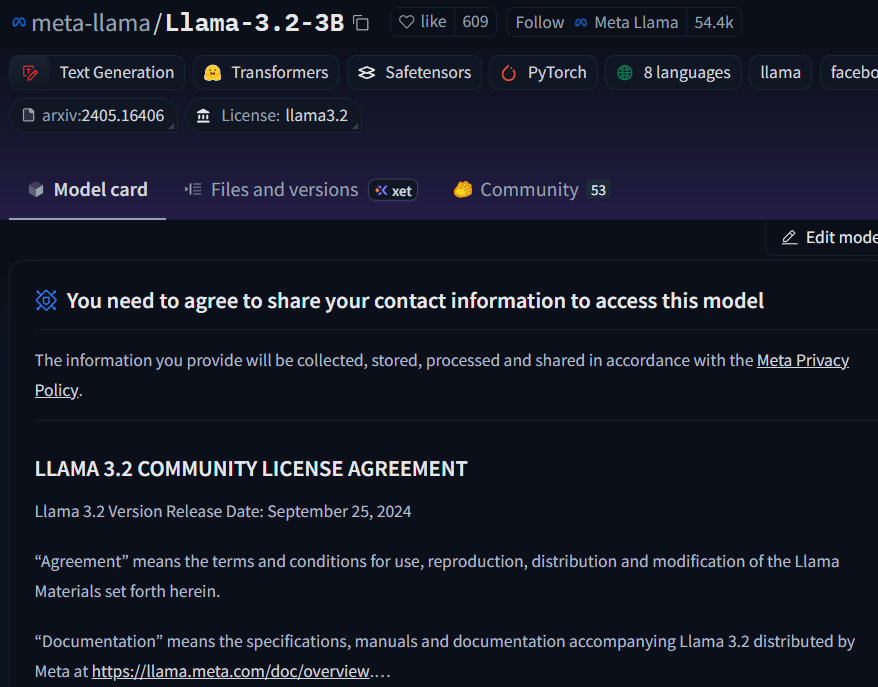This screenshot has height=687, width=878.
Task: Click the license building icon
Action: 203,116
